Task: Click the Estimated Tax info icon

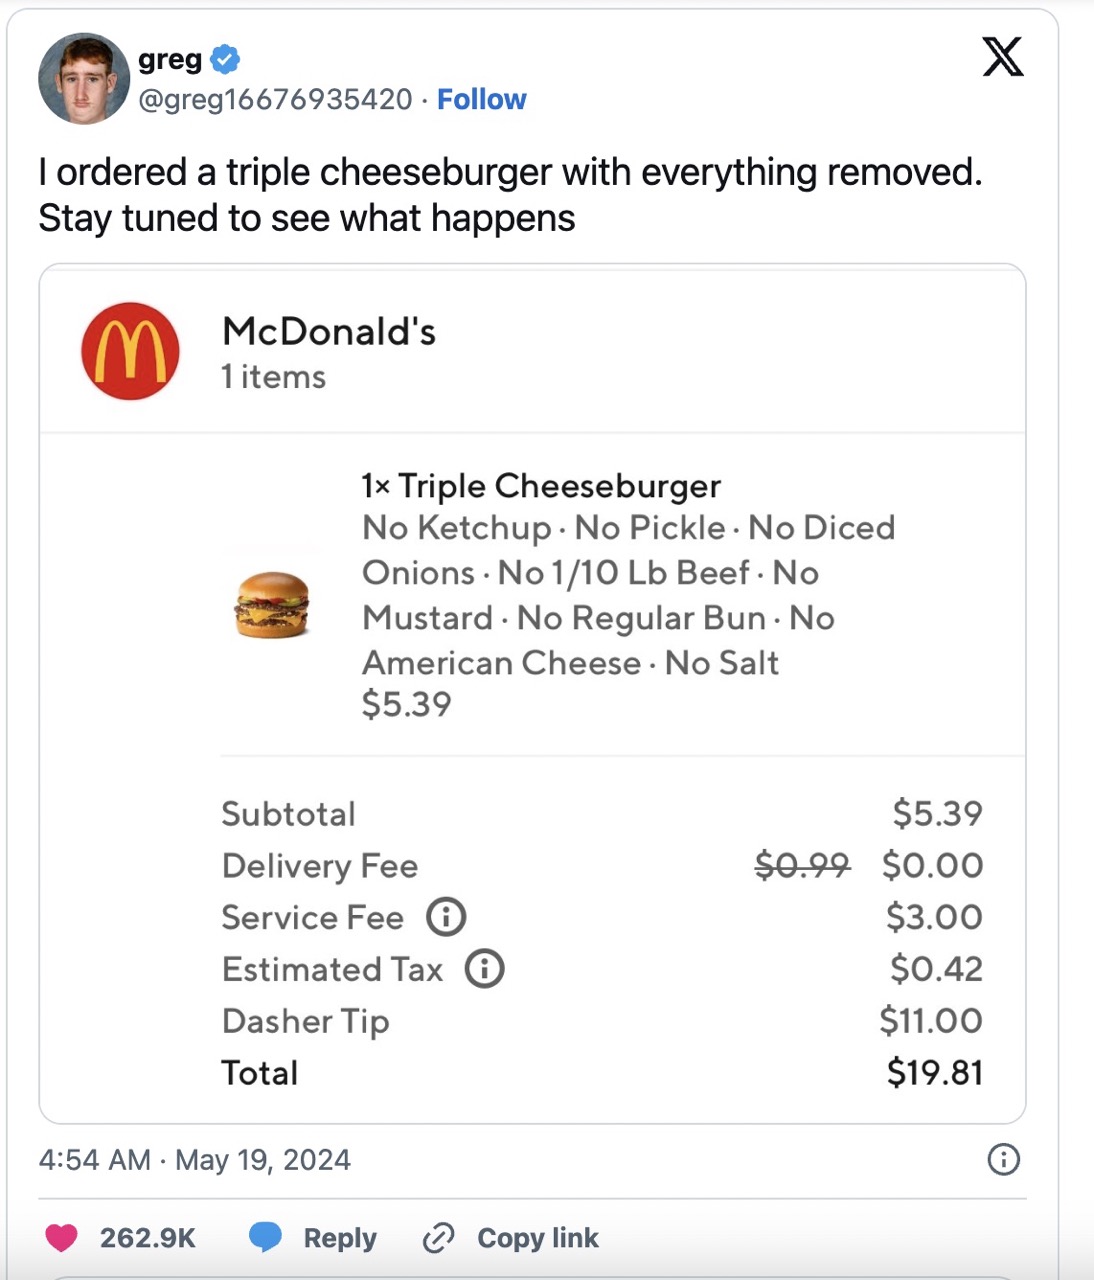Action: [x=483, y=968]
